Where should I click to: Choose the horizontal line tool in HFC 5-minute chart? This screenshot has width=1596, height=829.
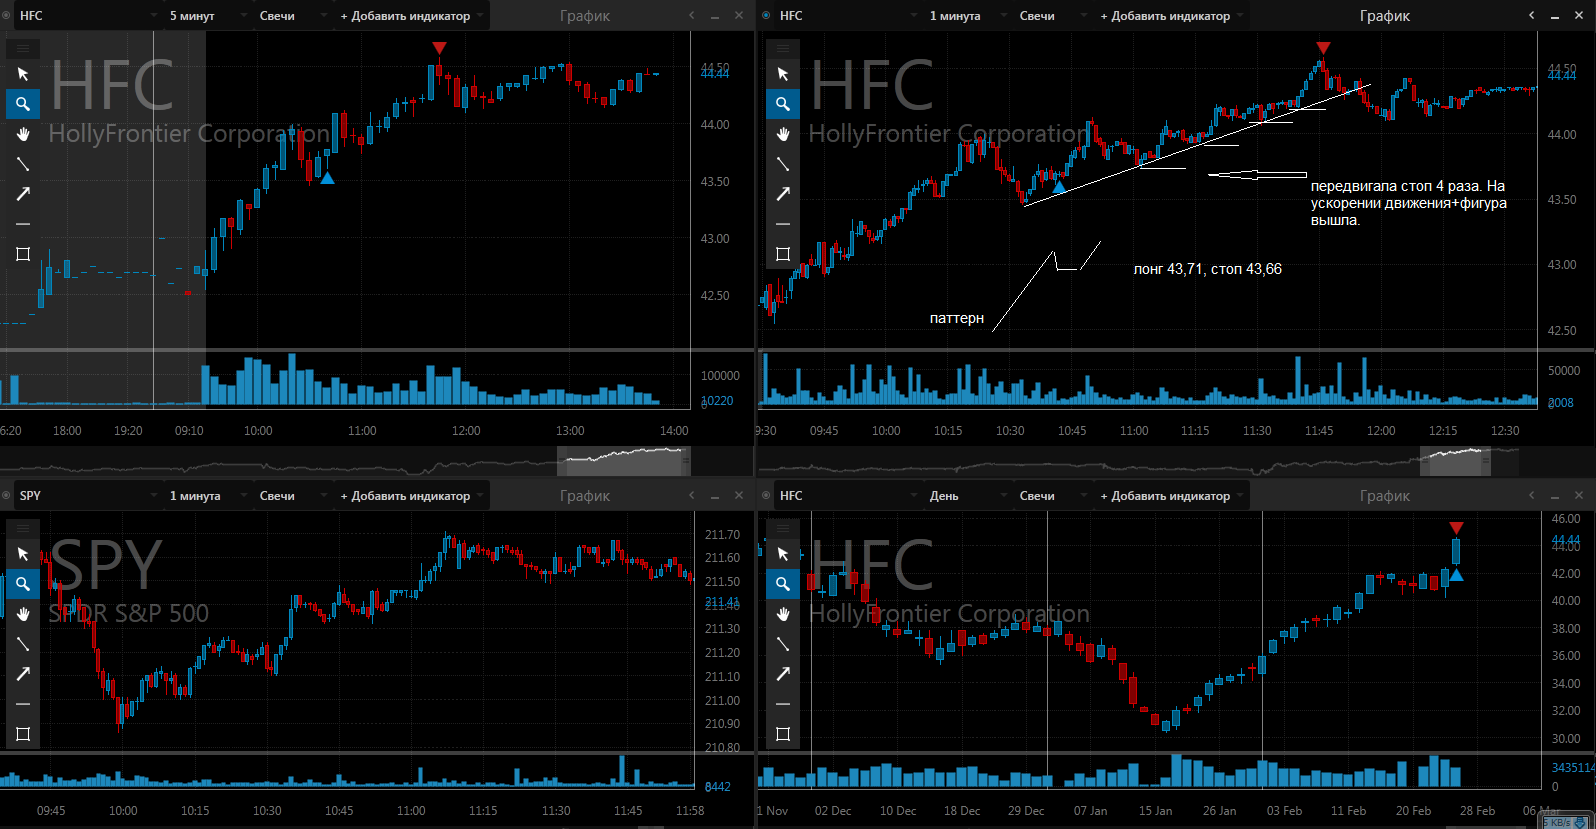pyautogui.click(x=23, y=224)
